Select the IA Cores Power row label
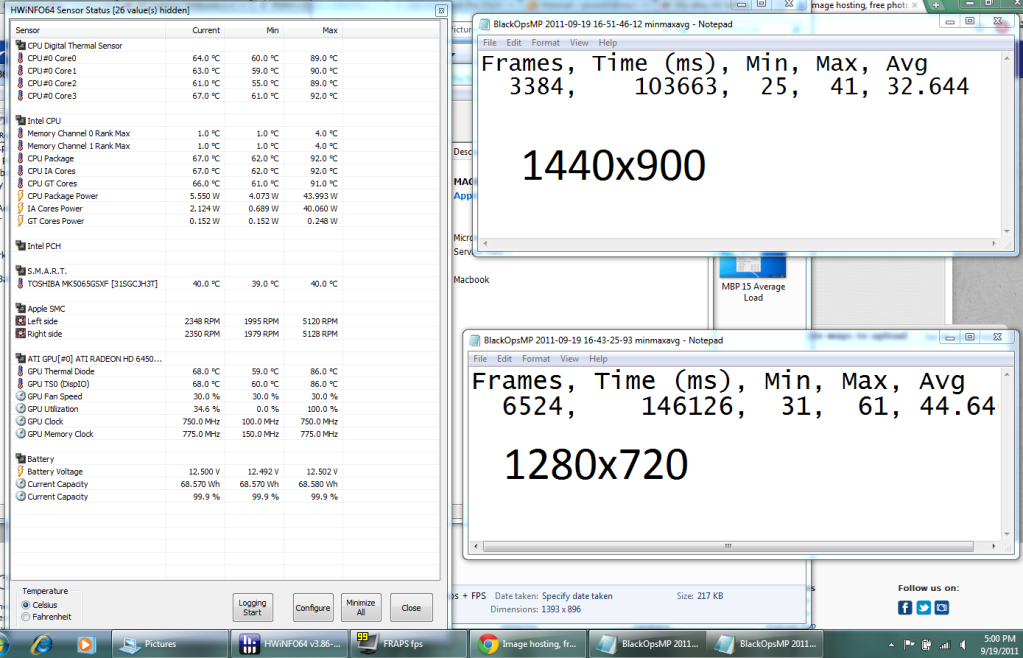The height and width of the screenshot is (658, 1023). coord(55,209)
